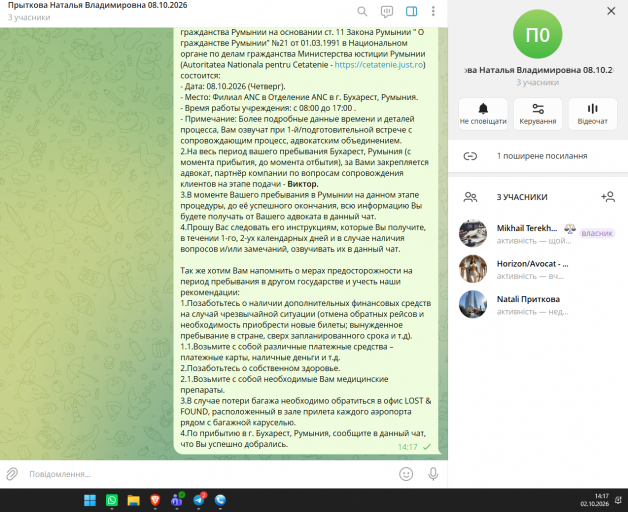Open the Windows Start menu

click(x=90, y=500)
